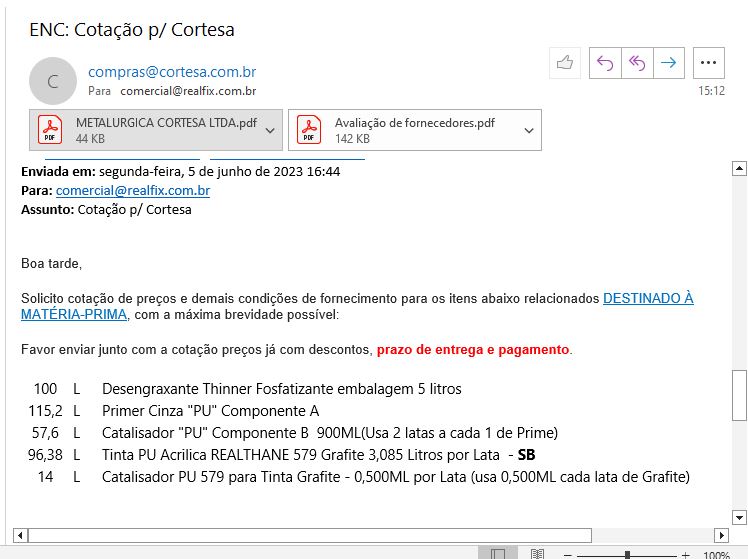
Task: Click the sender avatar circle "C"
Action: click(53, 81)
